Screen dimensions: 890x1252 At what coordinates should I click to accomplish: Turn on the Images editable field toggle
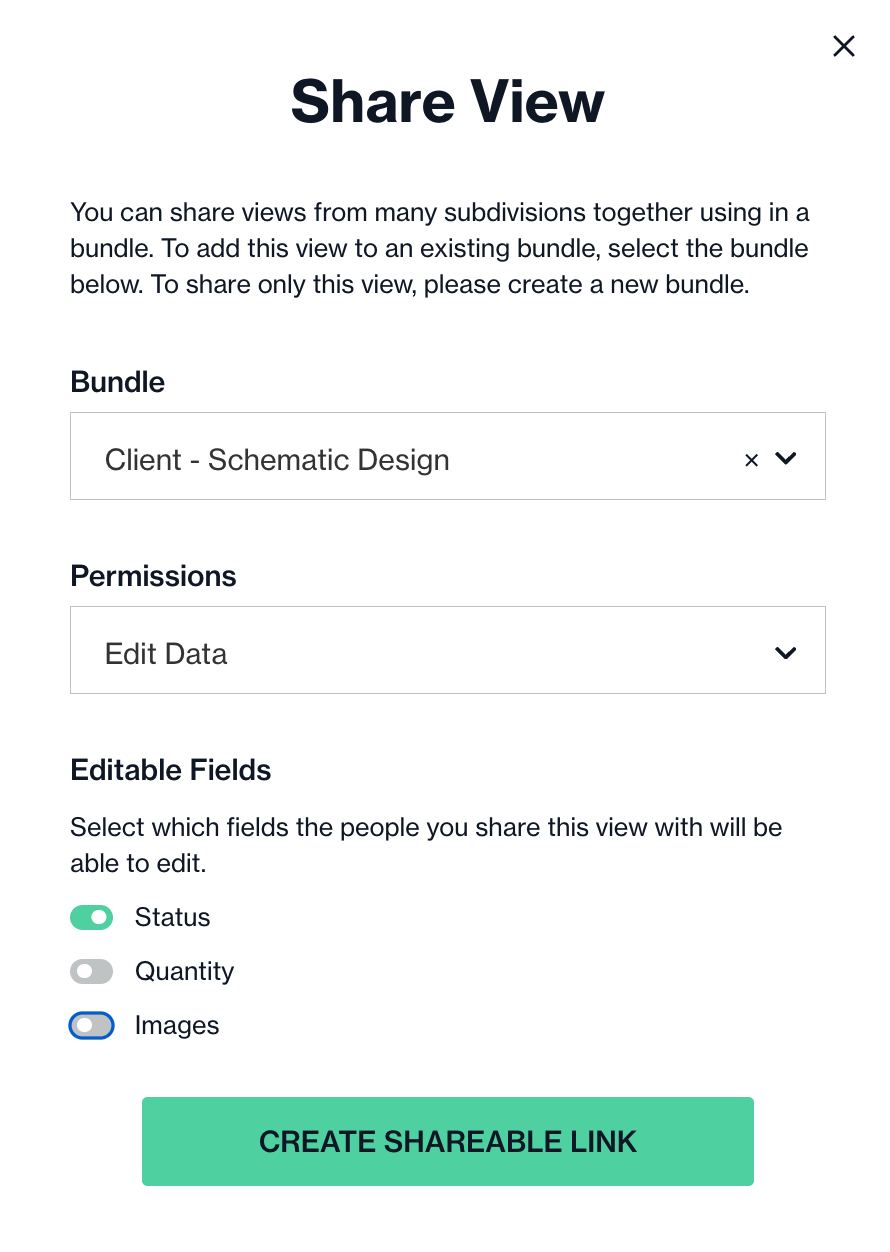[x=91, y=1025]
